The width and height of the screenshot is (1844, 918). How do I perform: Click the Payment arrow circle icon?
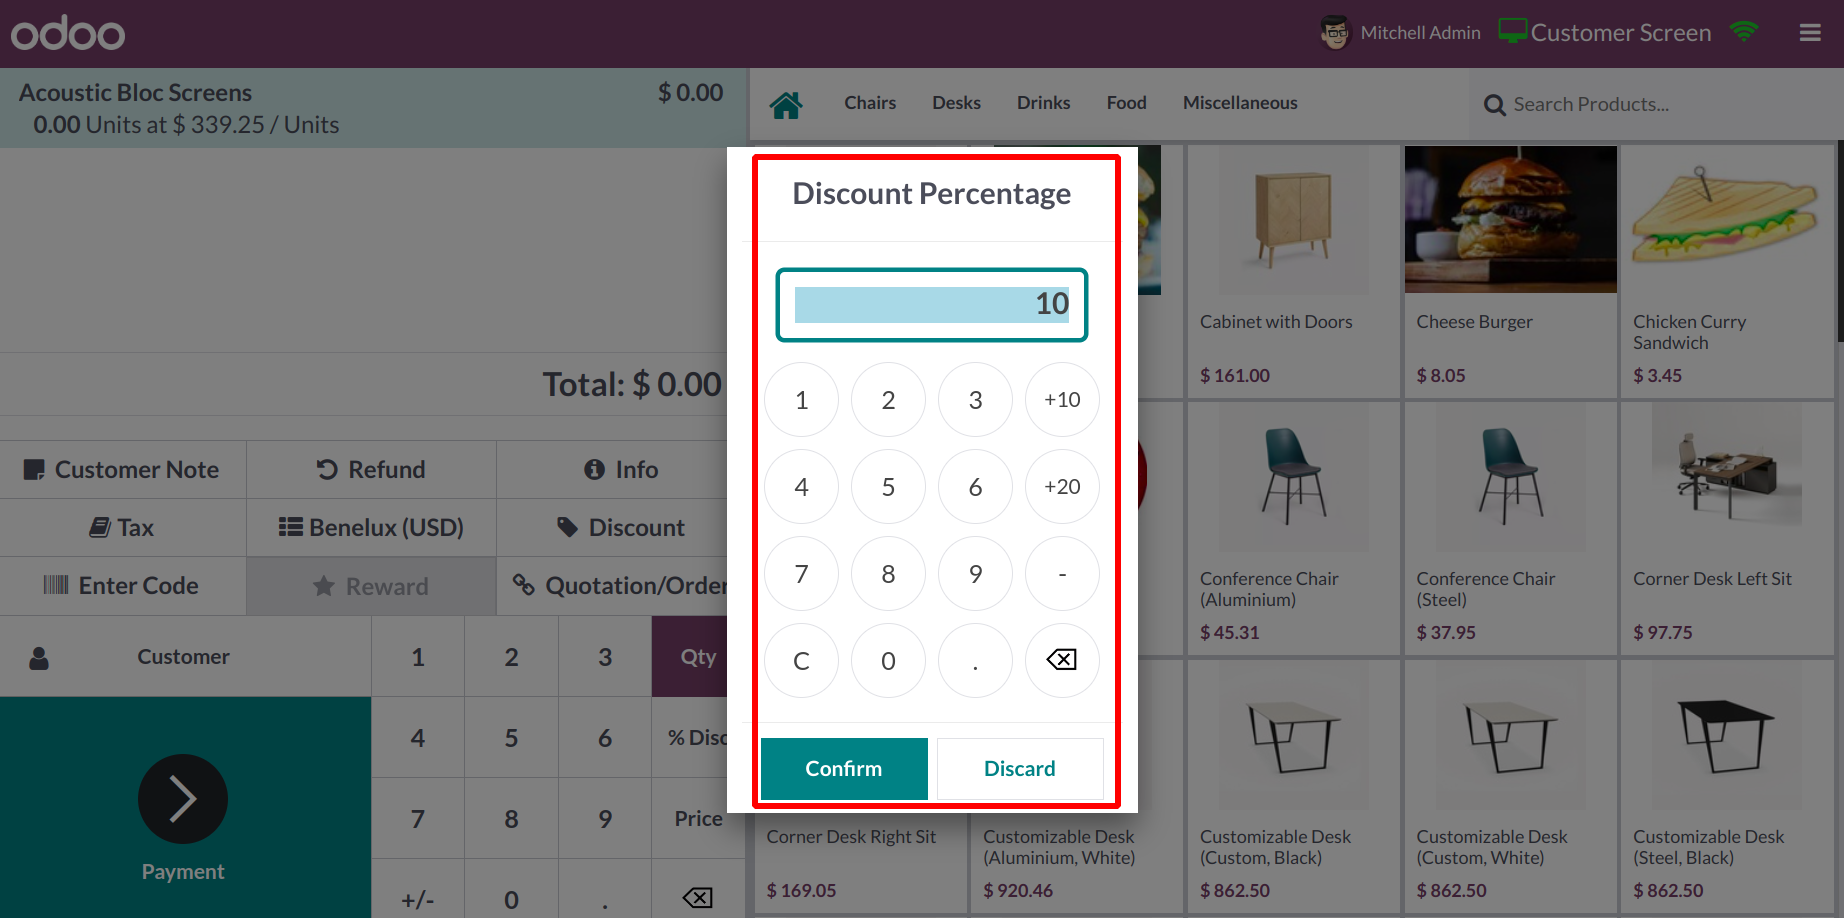(x=183, y=798)
